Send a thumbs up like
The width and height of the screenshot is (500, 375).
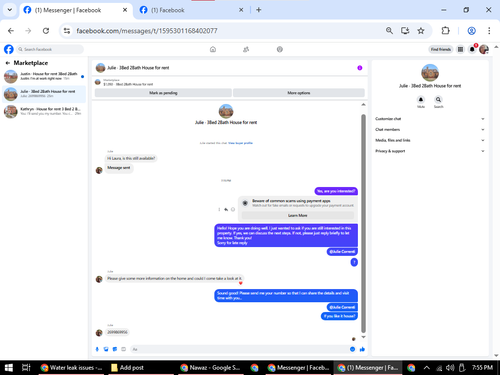[x=362, y=349]
